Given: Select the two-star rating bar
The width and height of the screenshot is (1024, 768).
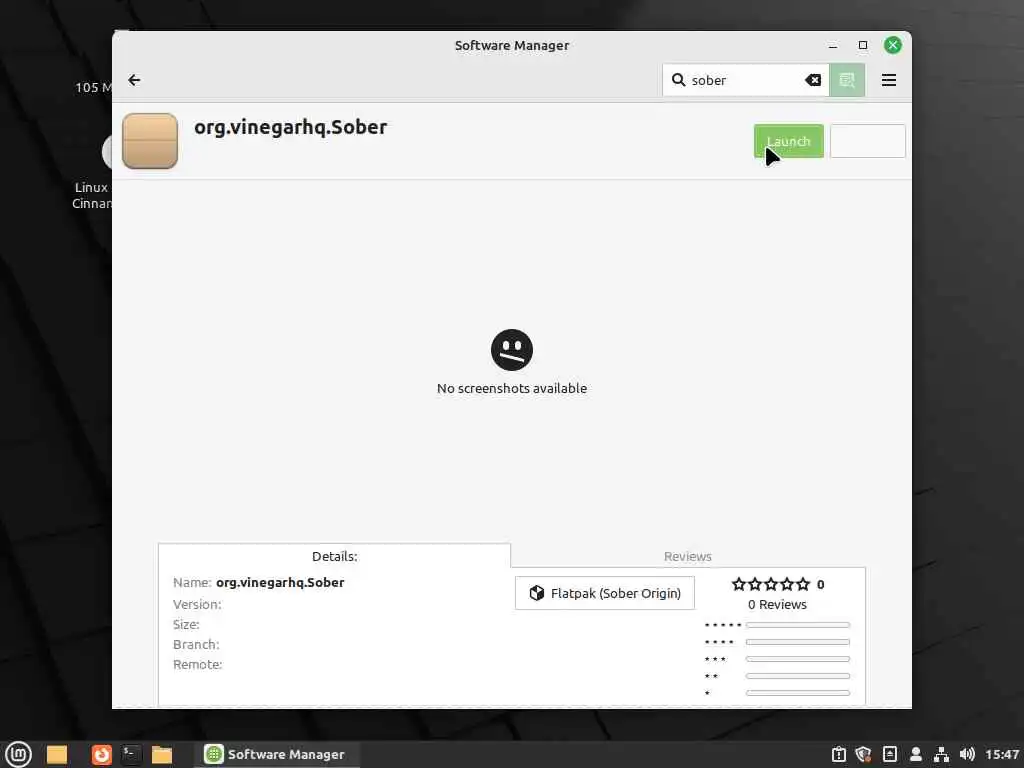Looking at the screenshot, I should click(x=797, y=676).
